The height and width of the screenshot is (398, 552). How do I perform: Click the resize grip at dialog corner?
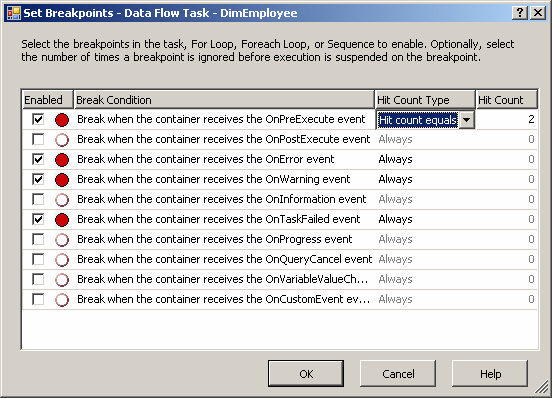[541, 387]
